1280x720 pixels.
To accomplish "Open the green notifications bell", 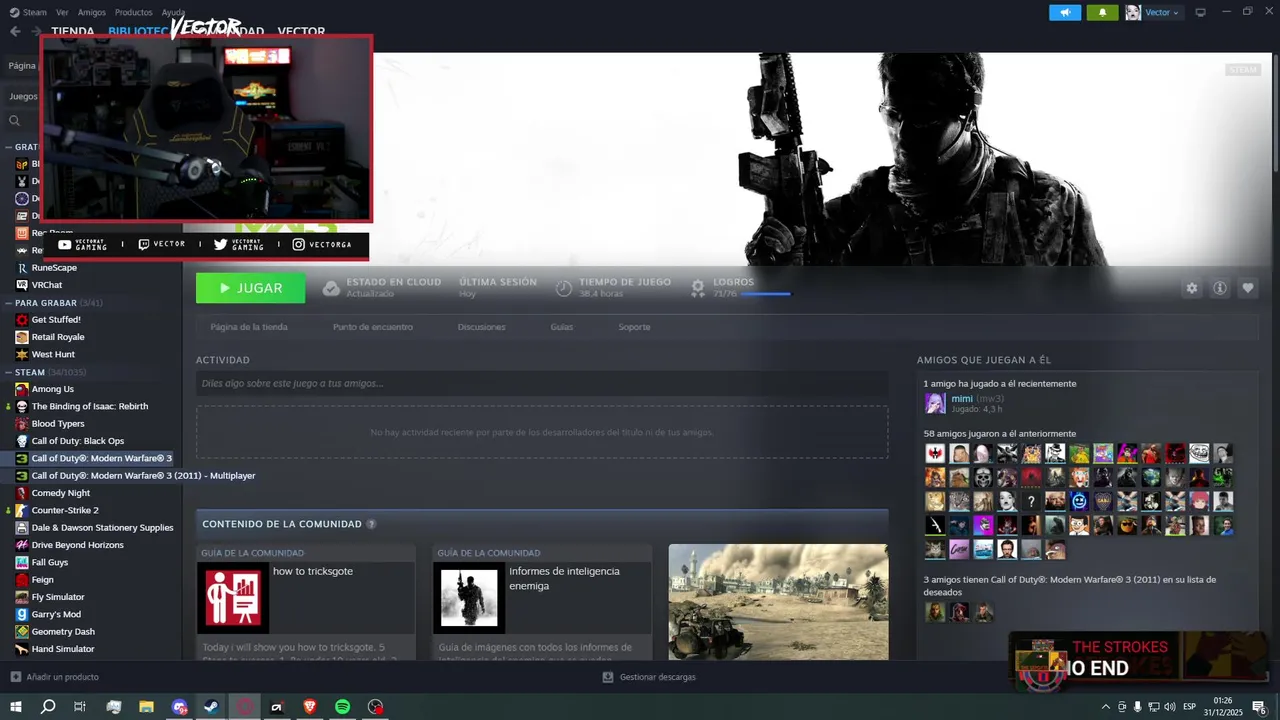I will point(1103,12).
